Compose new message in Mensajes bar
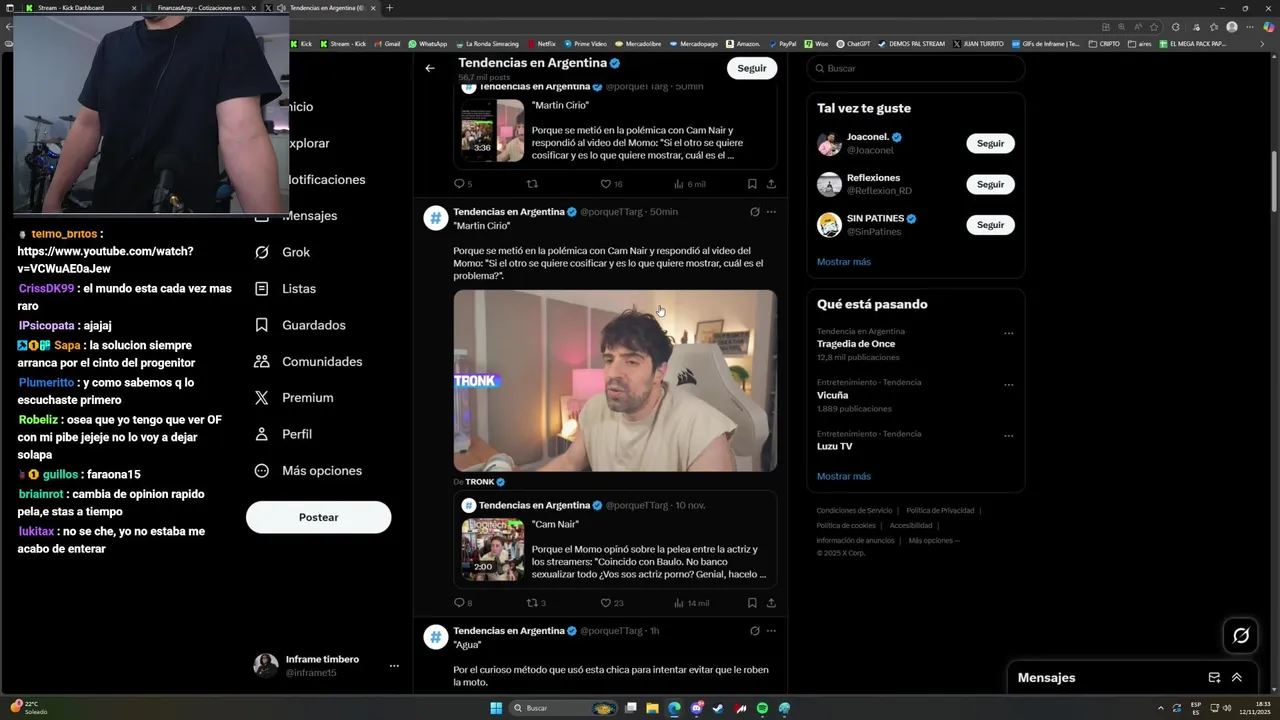This screenshot has height=720, width=1280. pyautogui.click(x=1214, y=677)
